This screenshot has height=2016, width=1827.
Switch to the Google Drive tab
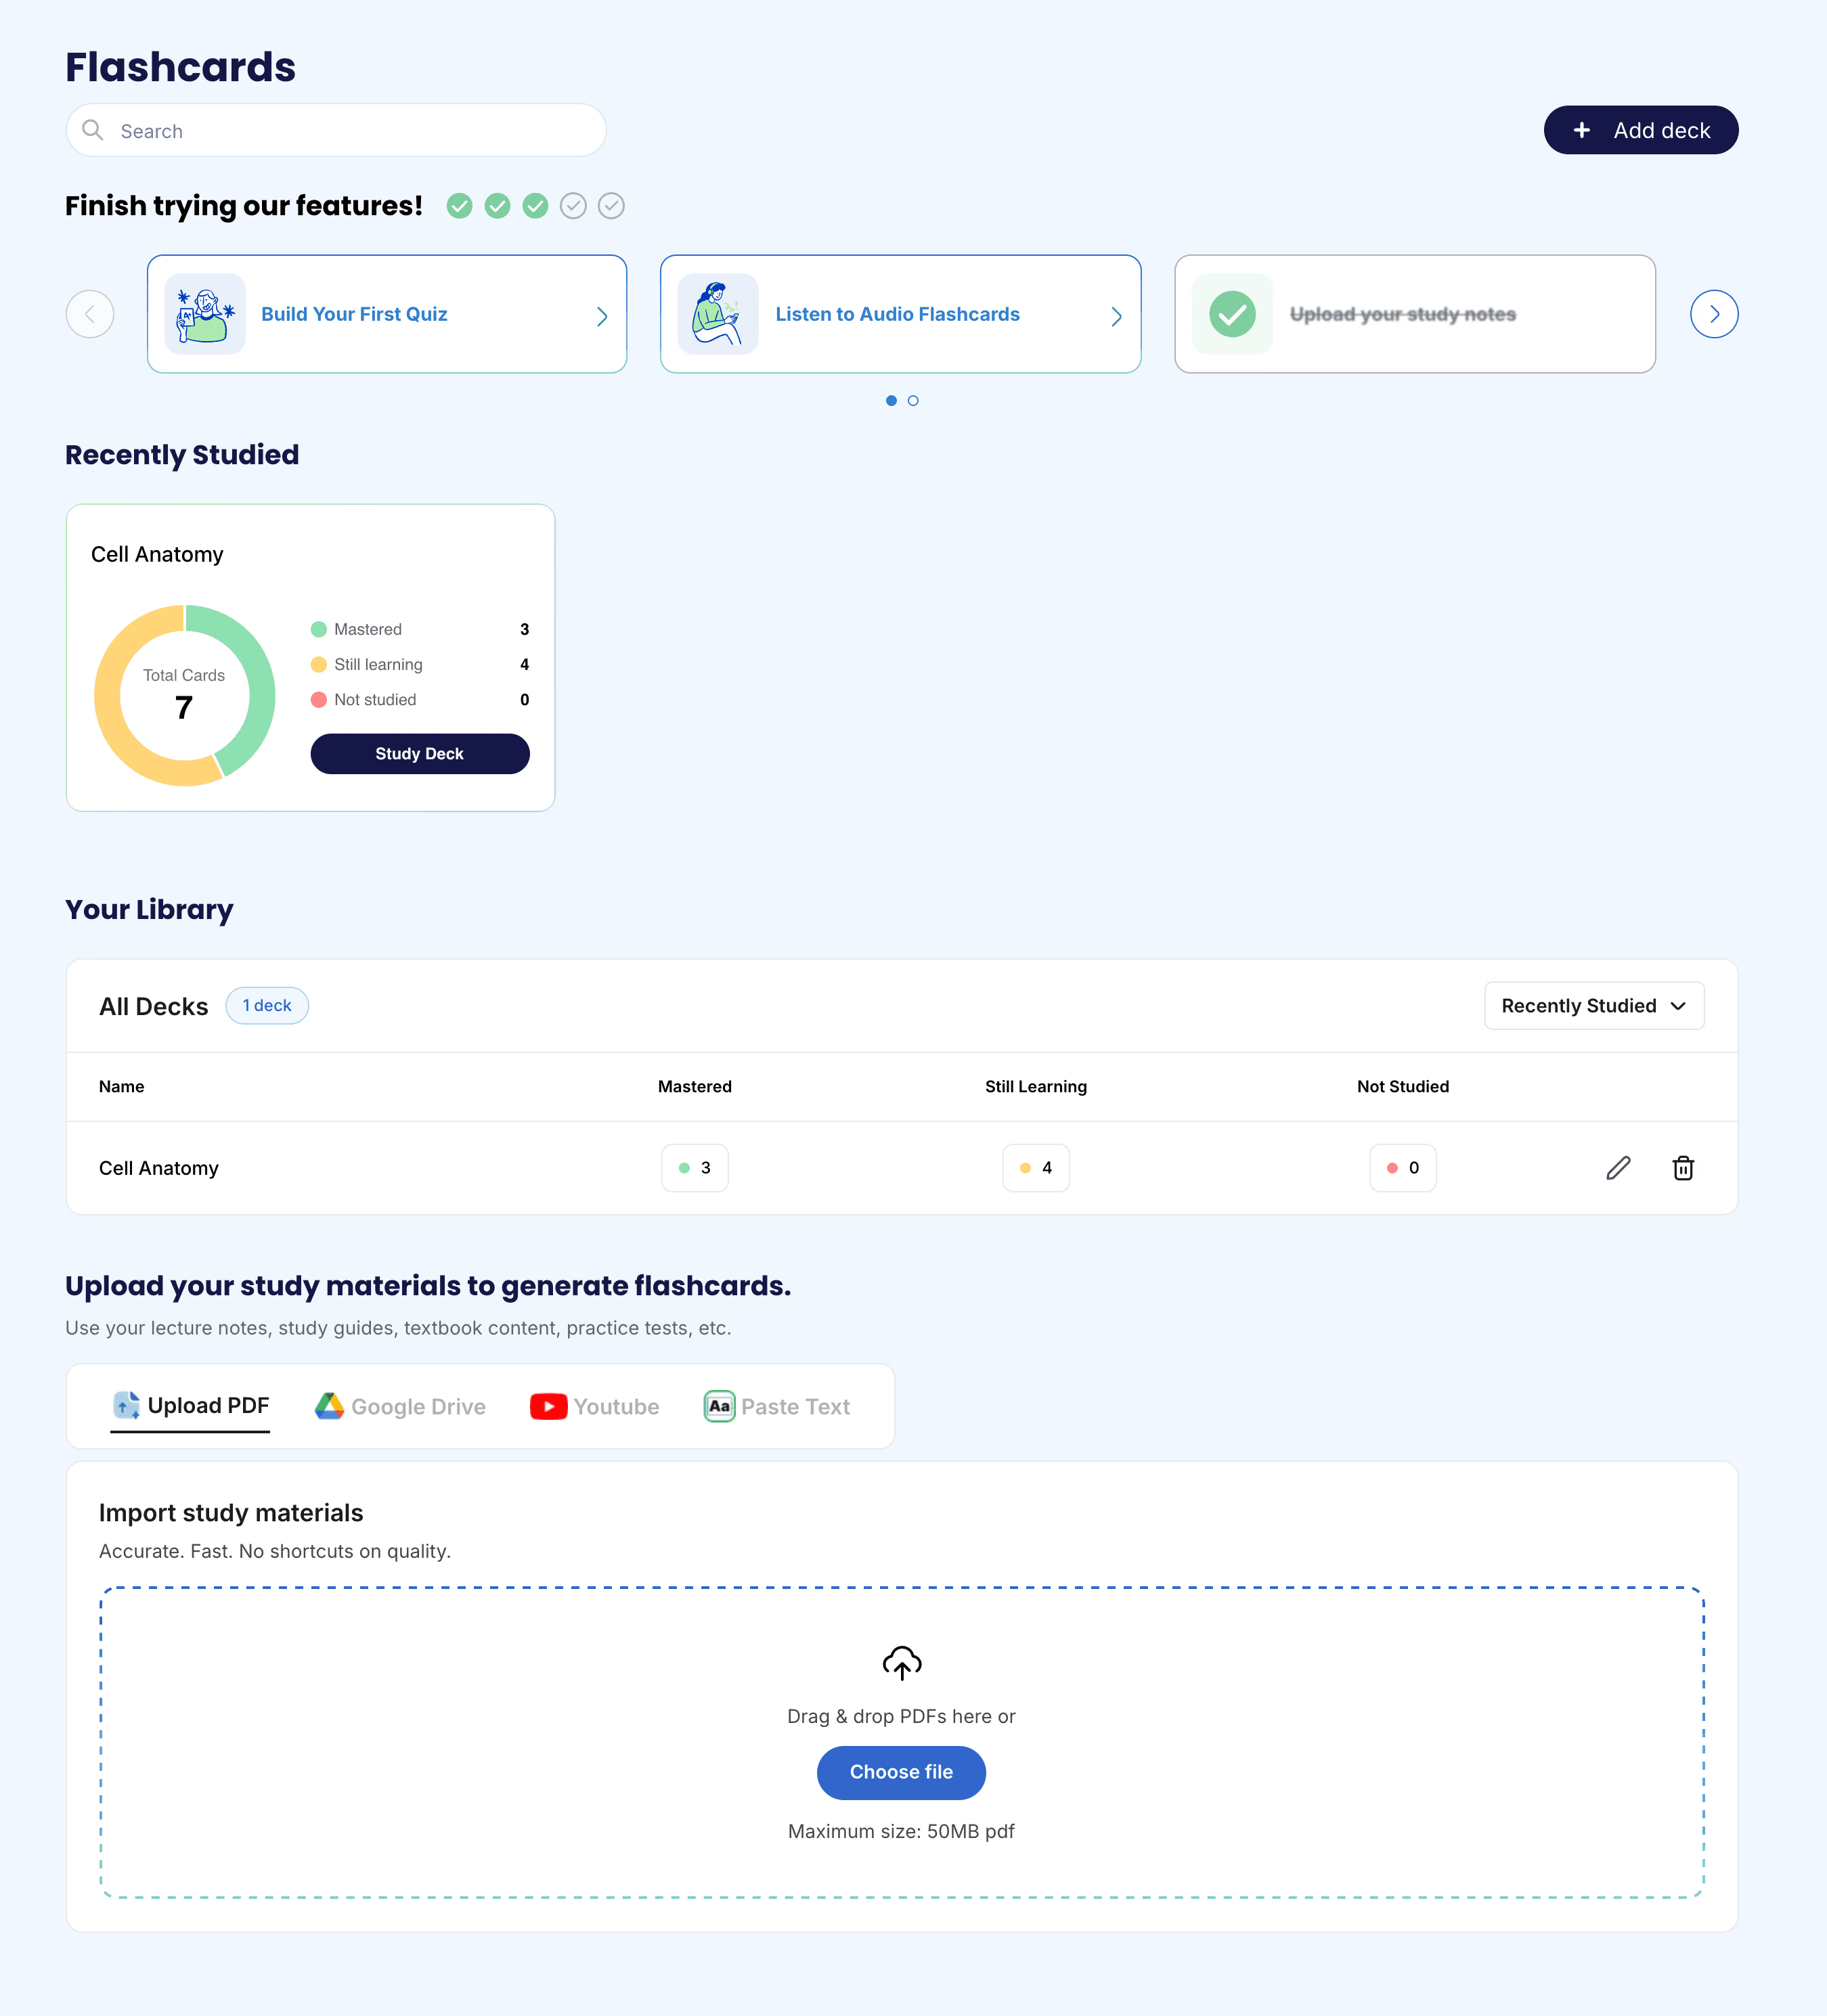[400, 1406]
